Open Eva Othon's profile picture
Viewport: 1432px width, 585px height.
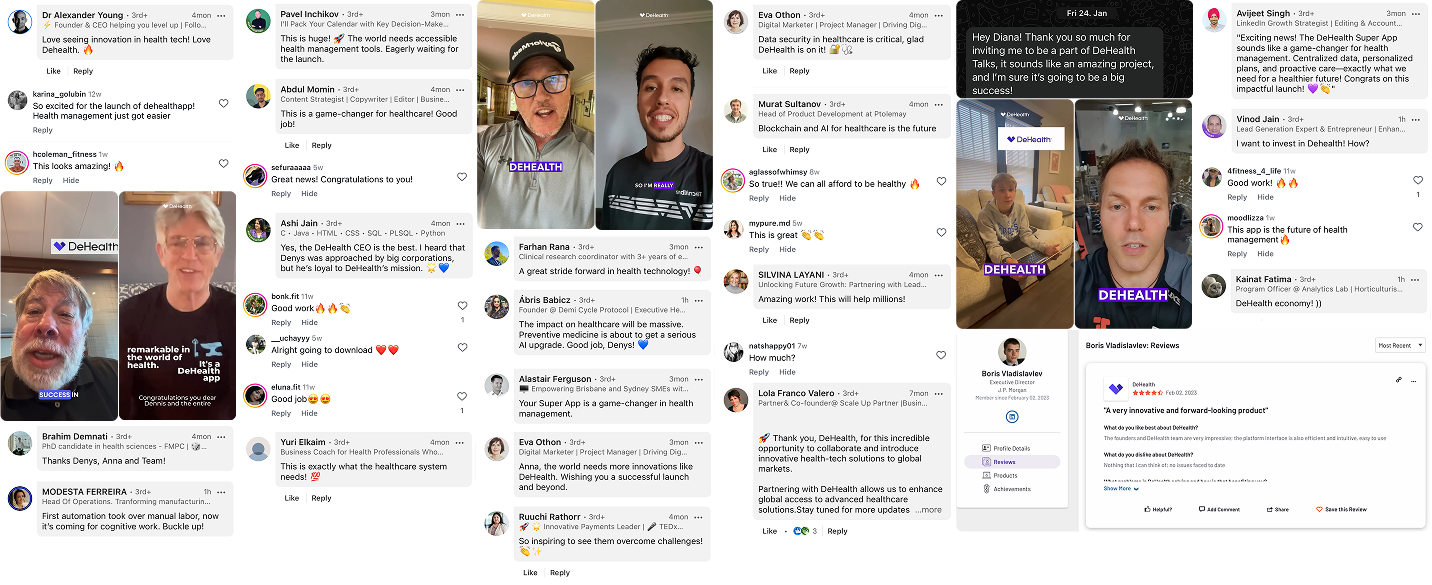pyautogui.click(x=736, y=21)
